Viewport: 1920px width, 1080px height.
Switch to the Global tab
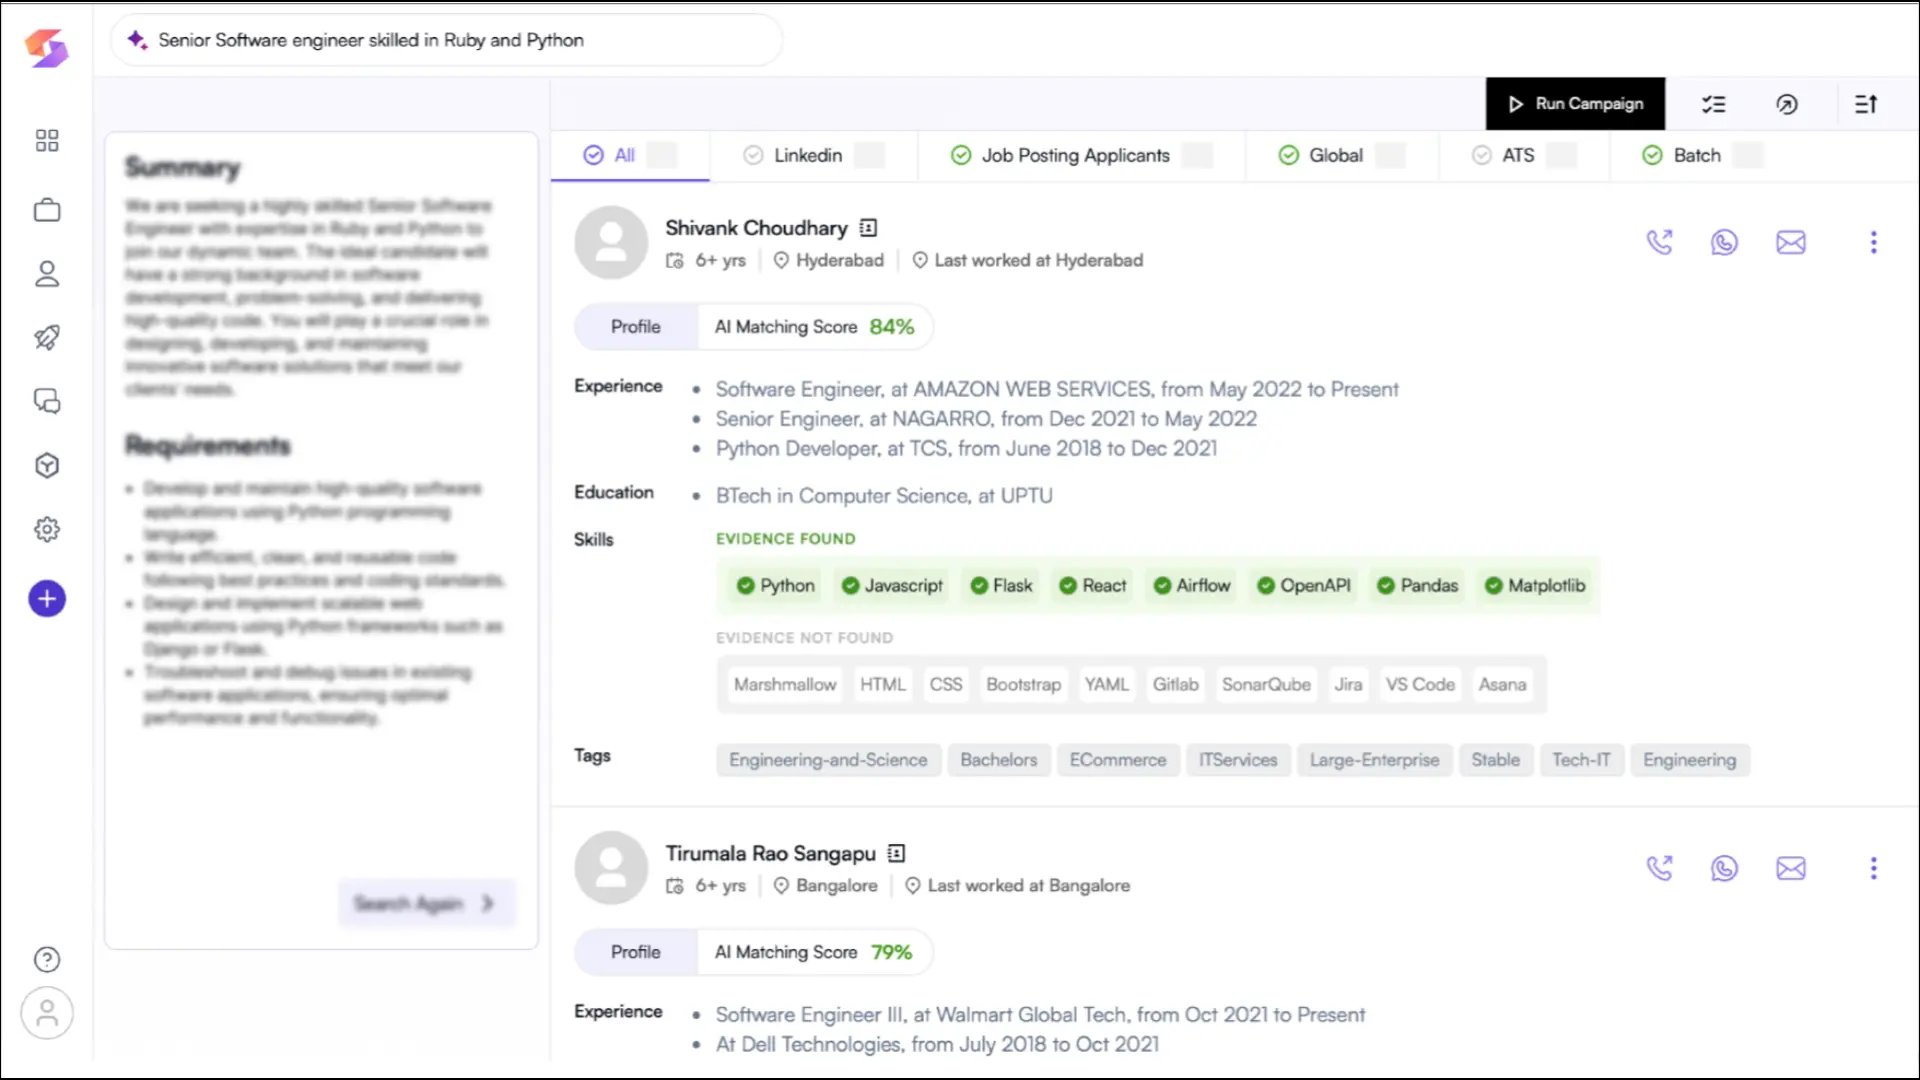(1335, 155)
